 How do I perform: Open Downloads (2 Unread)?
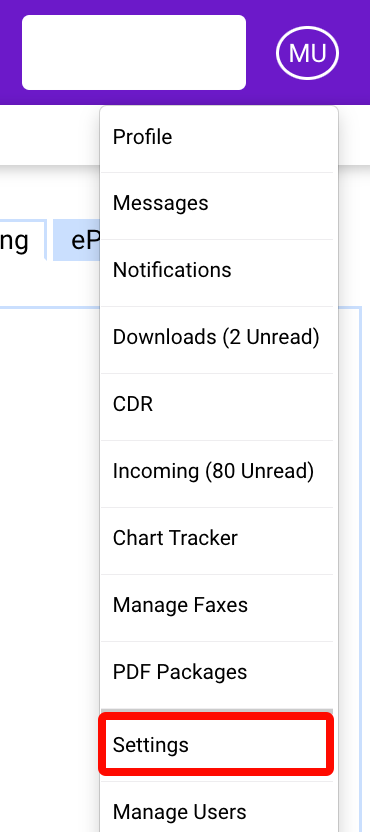click(x=217, y=337)
